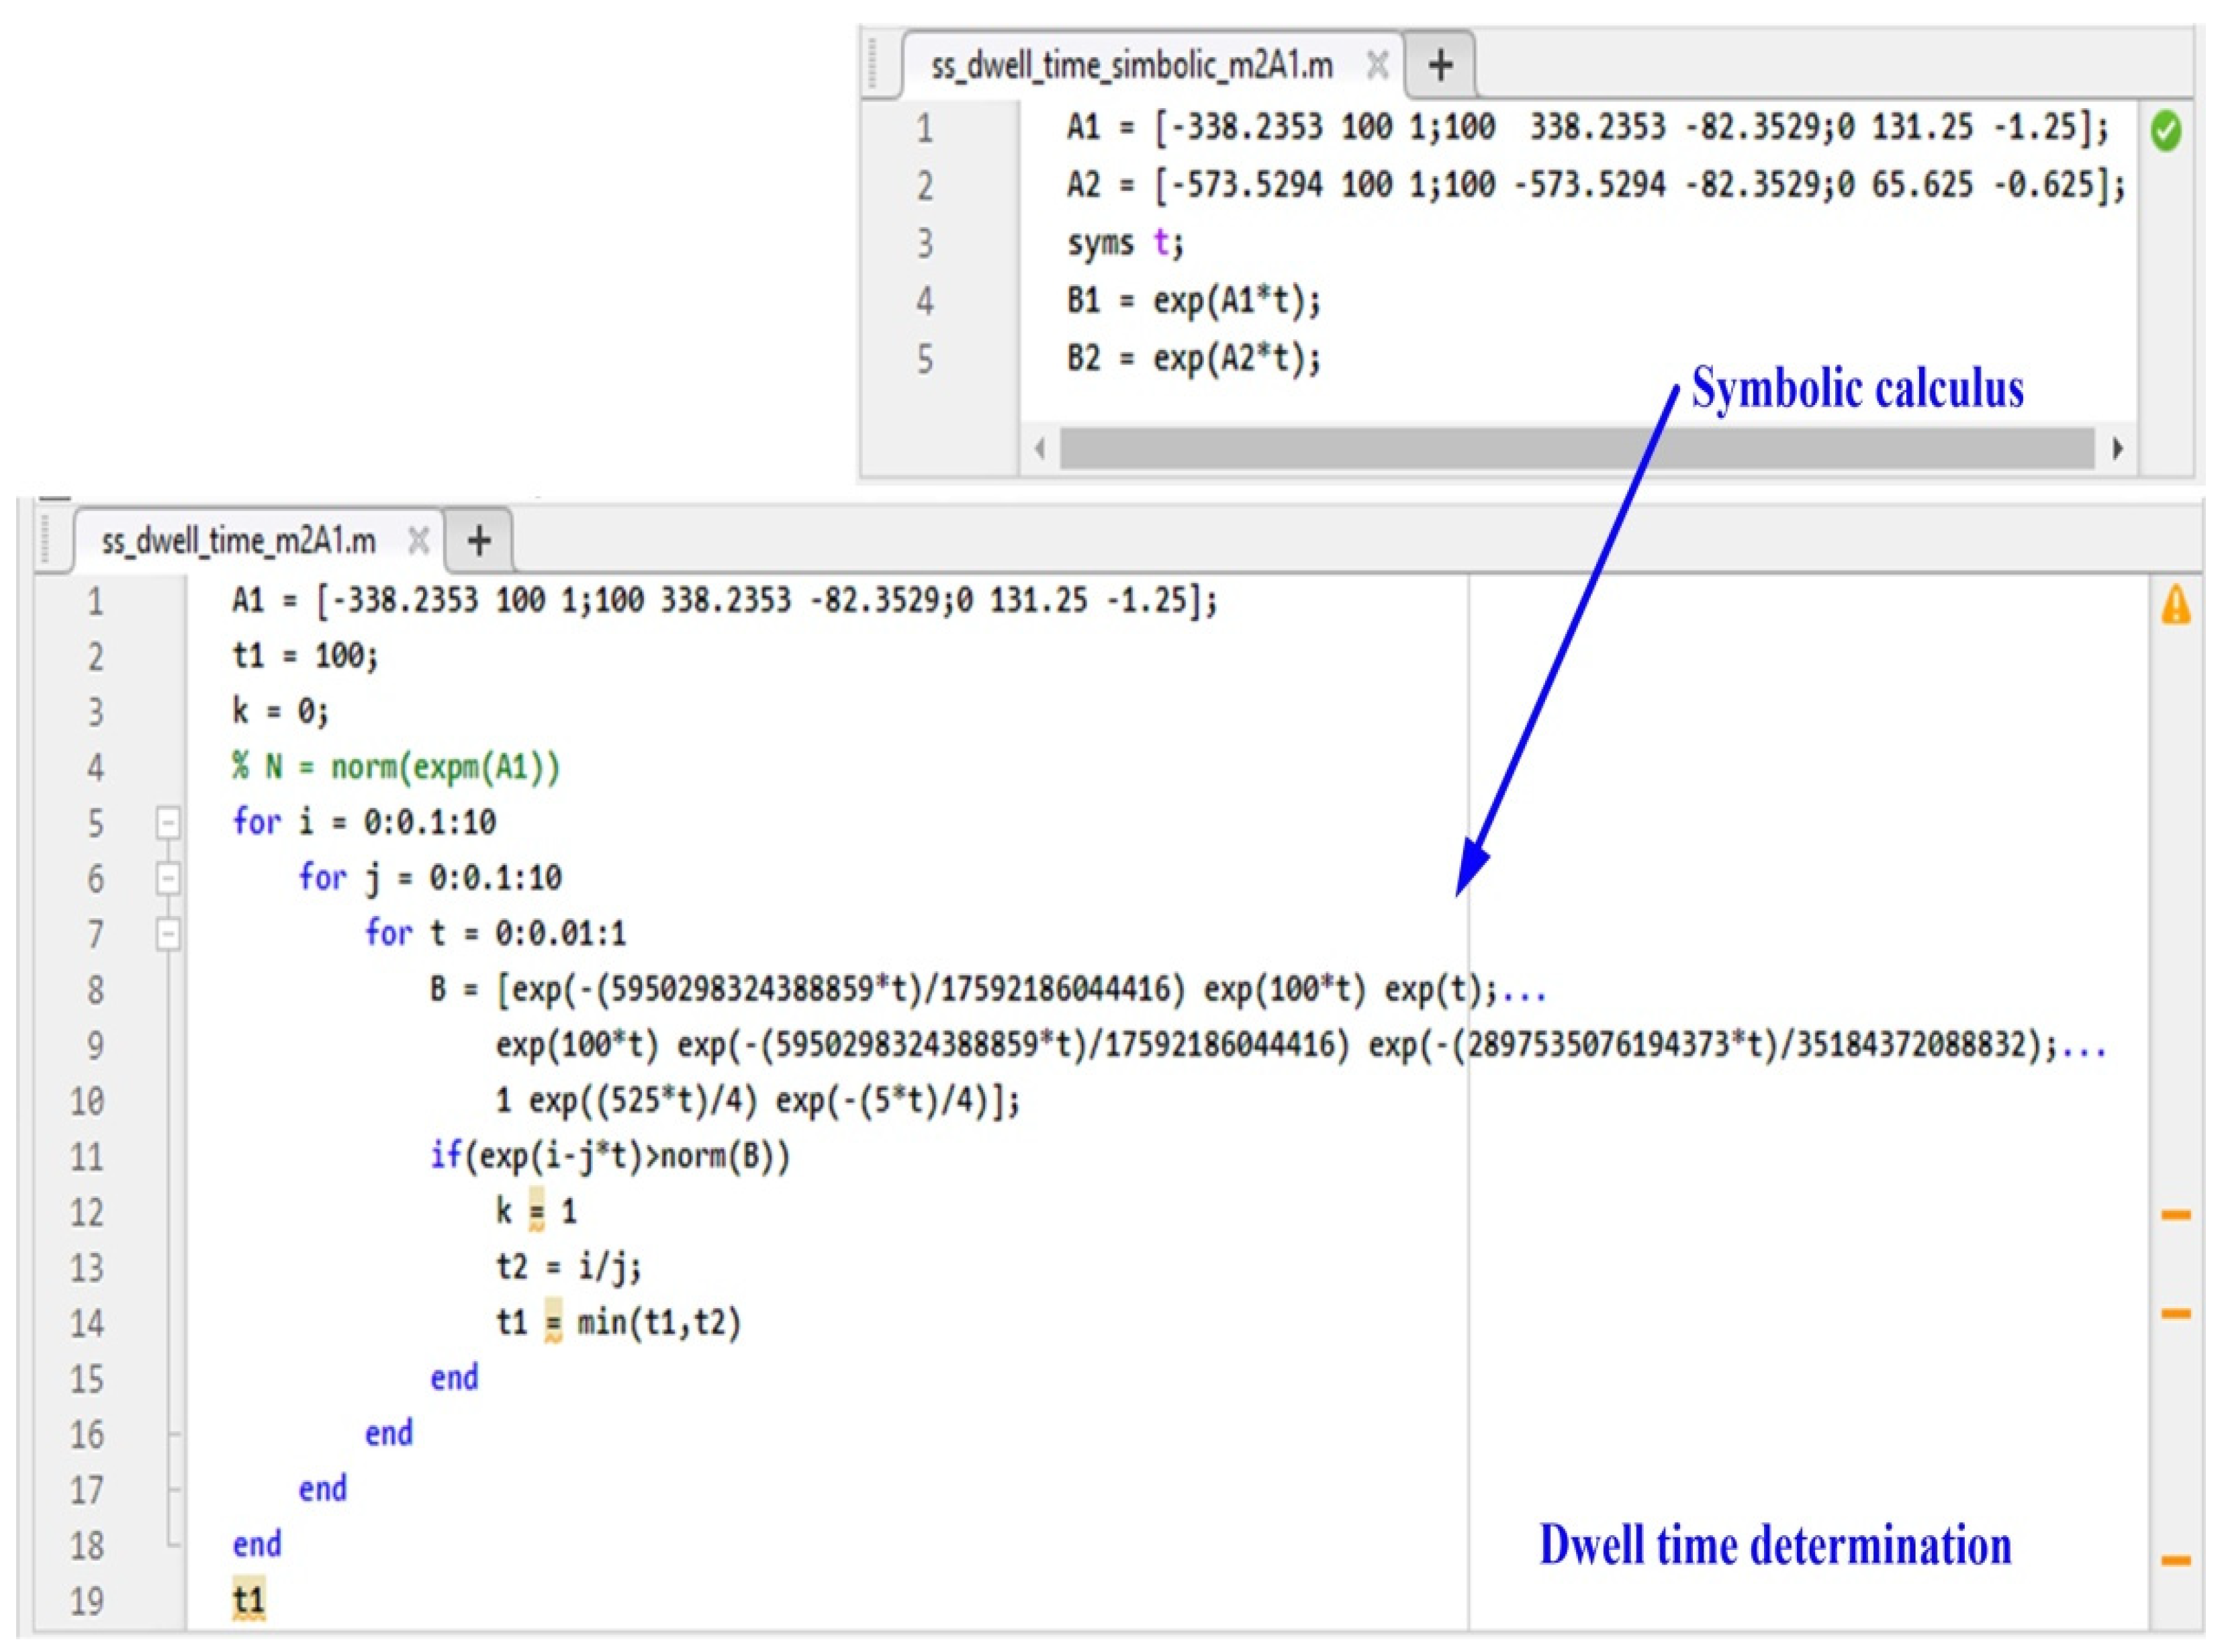Collapse the for i loop fold
The height and width of the screenshot is (1652, 2226).
point(168,823)
